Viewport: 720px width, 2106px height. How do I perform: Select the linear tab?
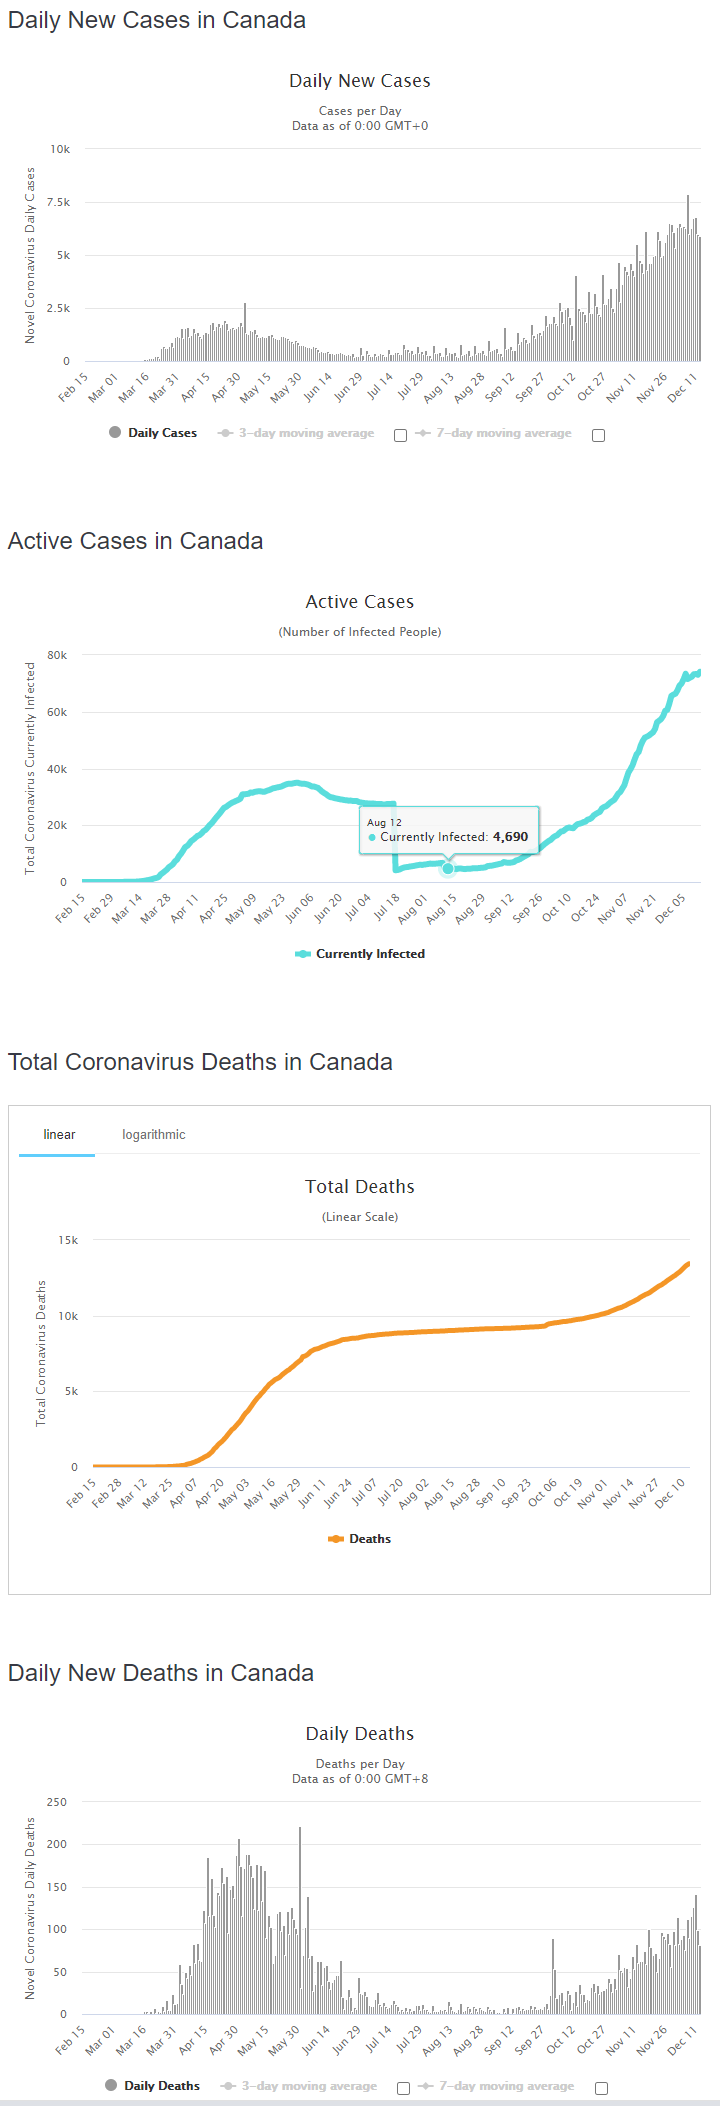59,1134
